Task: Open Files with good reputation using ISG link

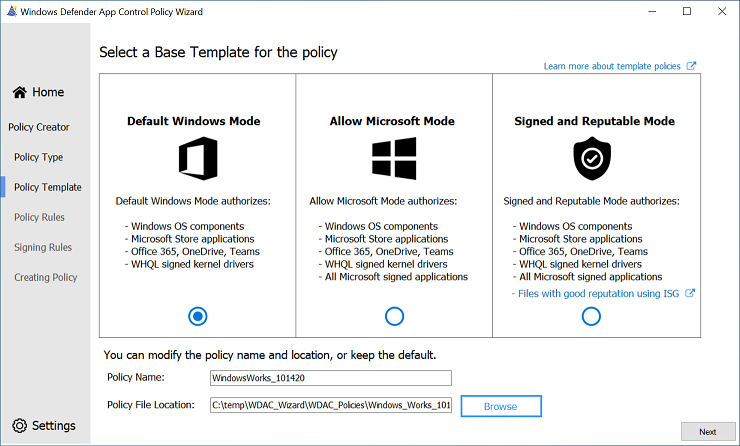Action: click(597, 293)
